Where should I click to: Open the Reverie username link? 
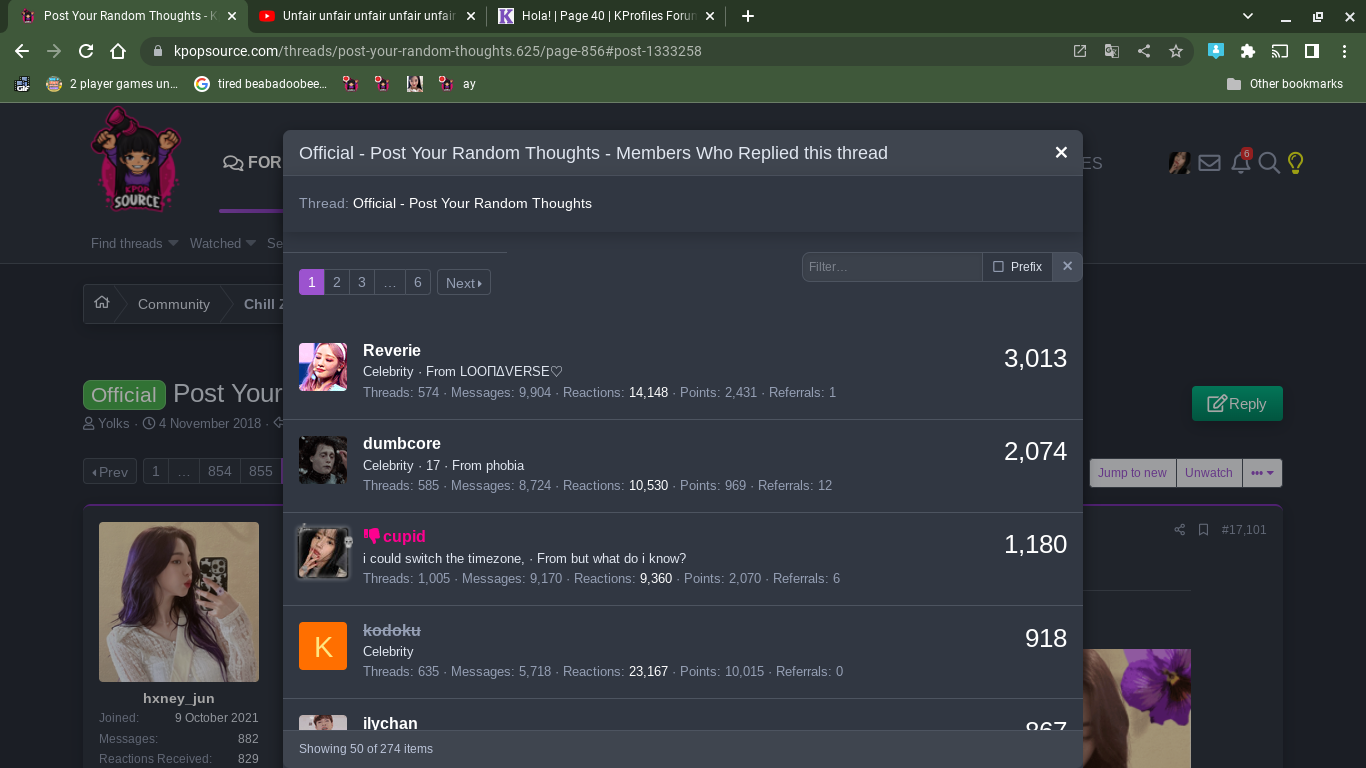tap(392, 350)
